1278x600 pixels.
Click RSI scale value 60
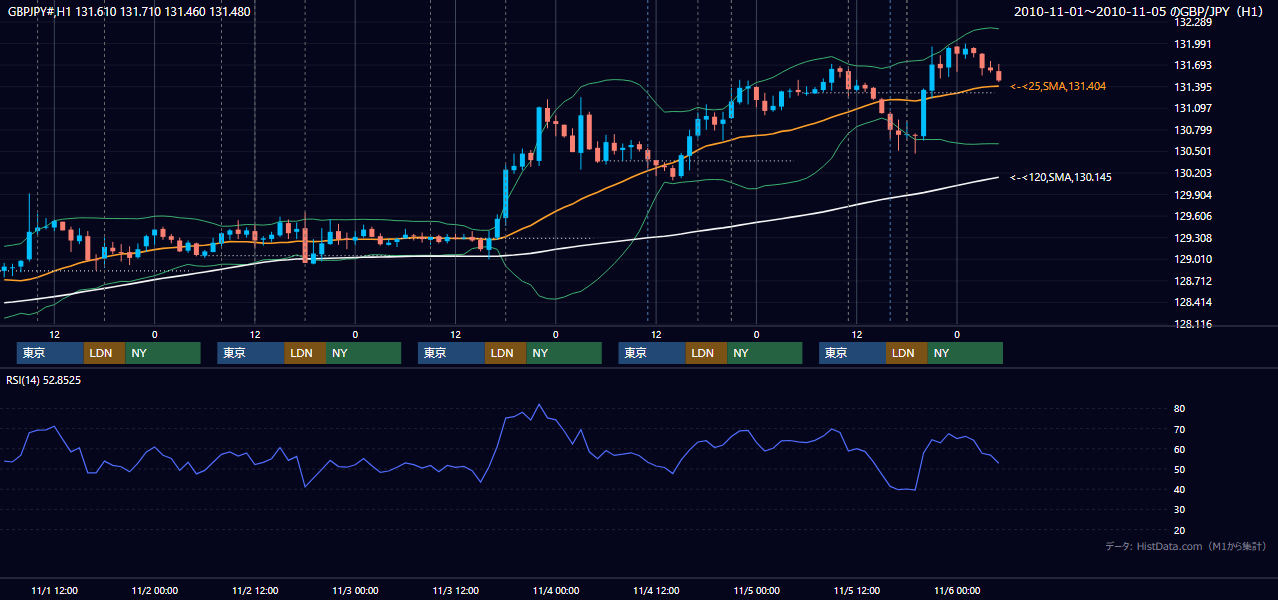click(x=1180, y=449)
